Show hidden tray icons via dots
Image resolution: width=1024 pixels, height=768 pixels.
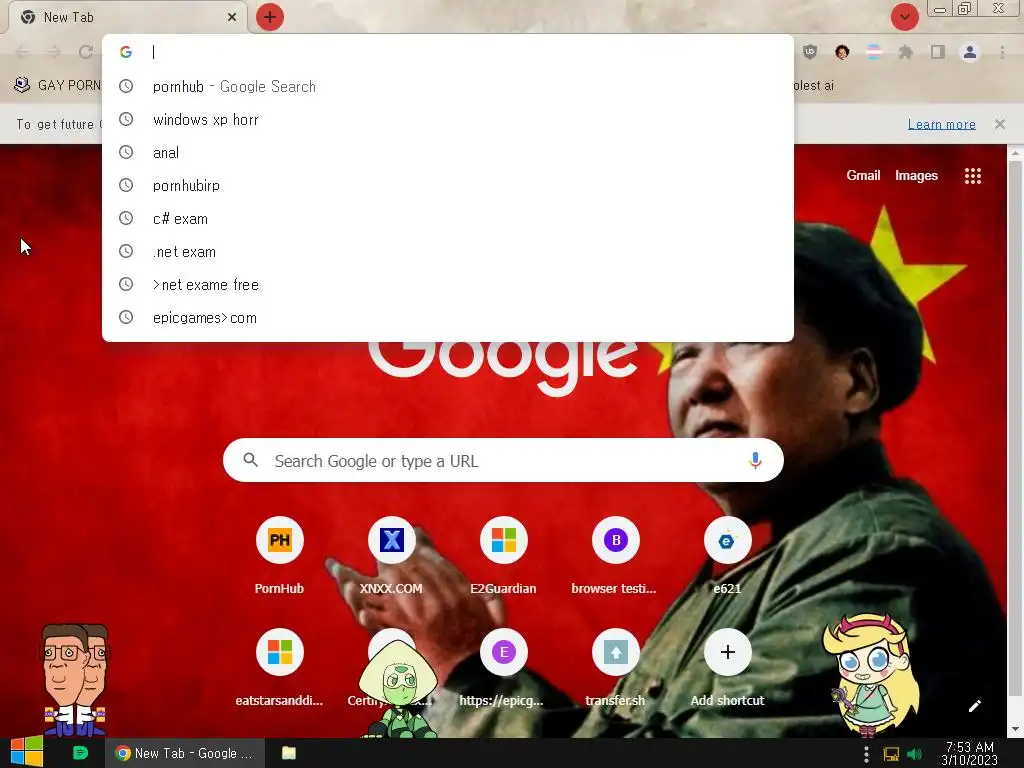tap(866, 754)
